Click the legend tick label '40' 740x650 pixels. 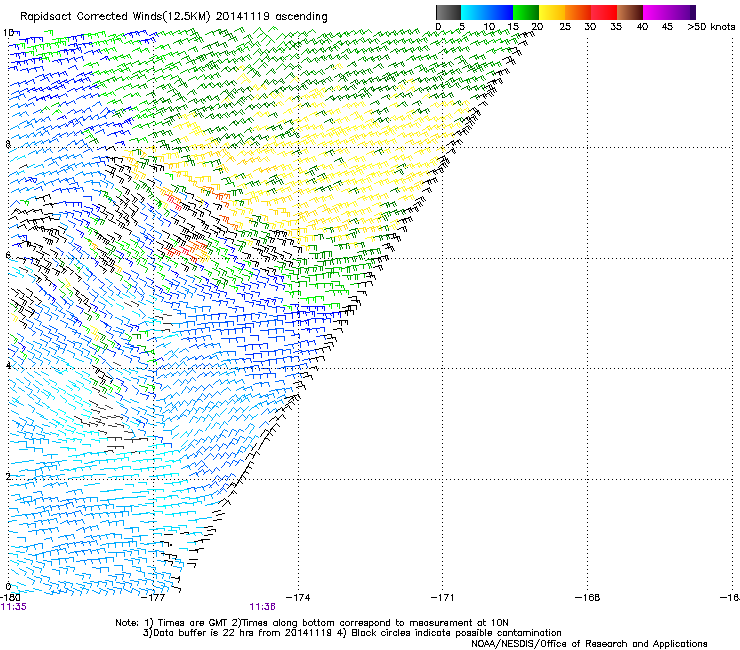tap(642, 27)
